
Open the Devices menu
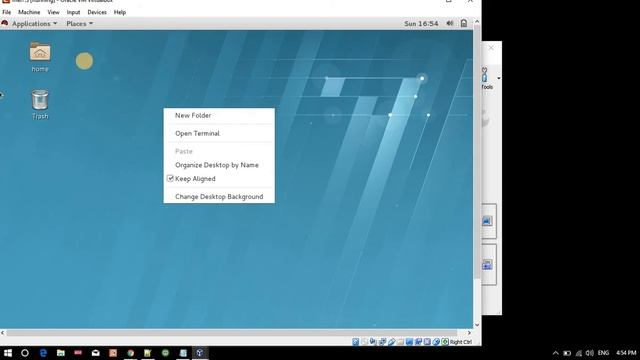[x=97, y=12]
